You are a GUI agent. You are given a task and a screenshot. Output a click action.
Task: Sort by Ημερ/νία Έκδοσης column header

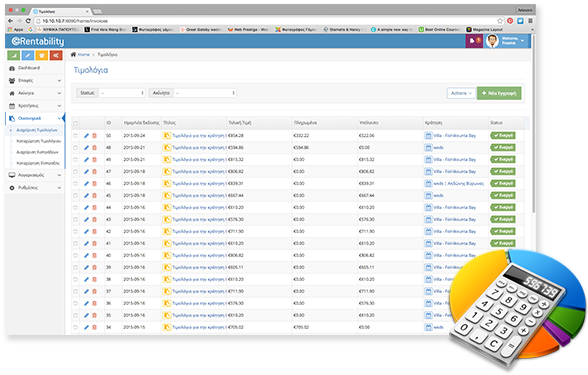pyautogui.click(x=141, y=123)
